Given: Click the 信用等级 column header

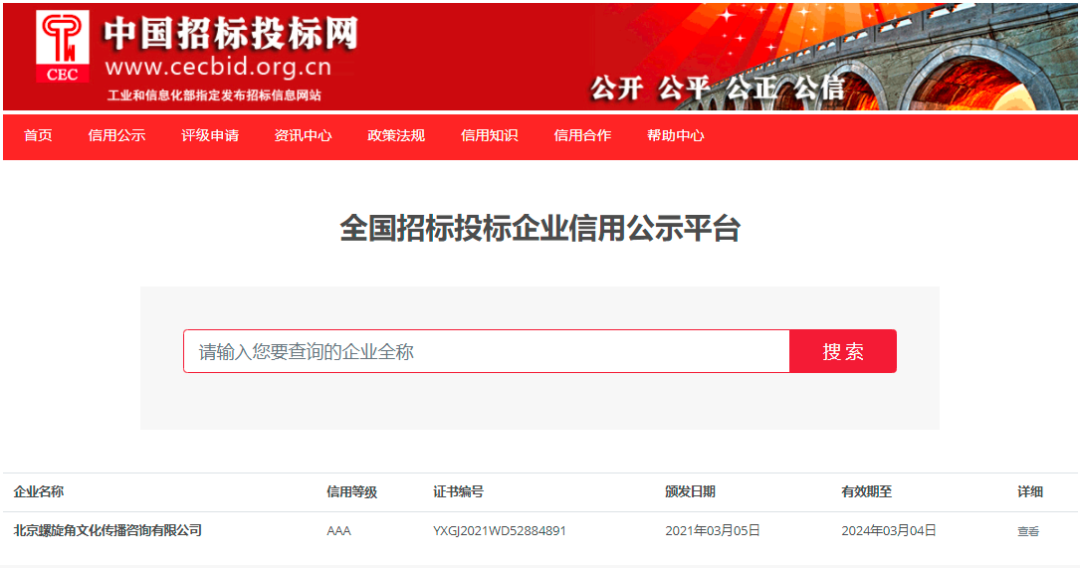Looking at the screenshot, I should tap(352, 492).
